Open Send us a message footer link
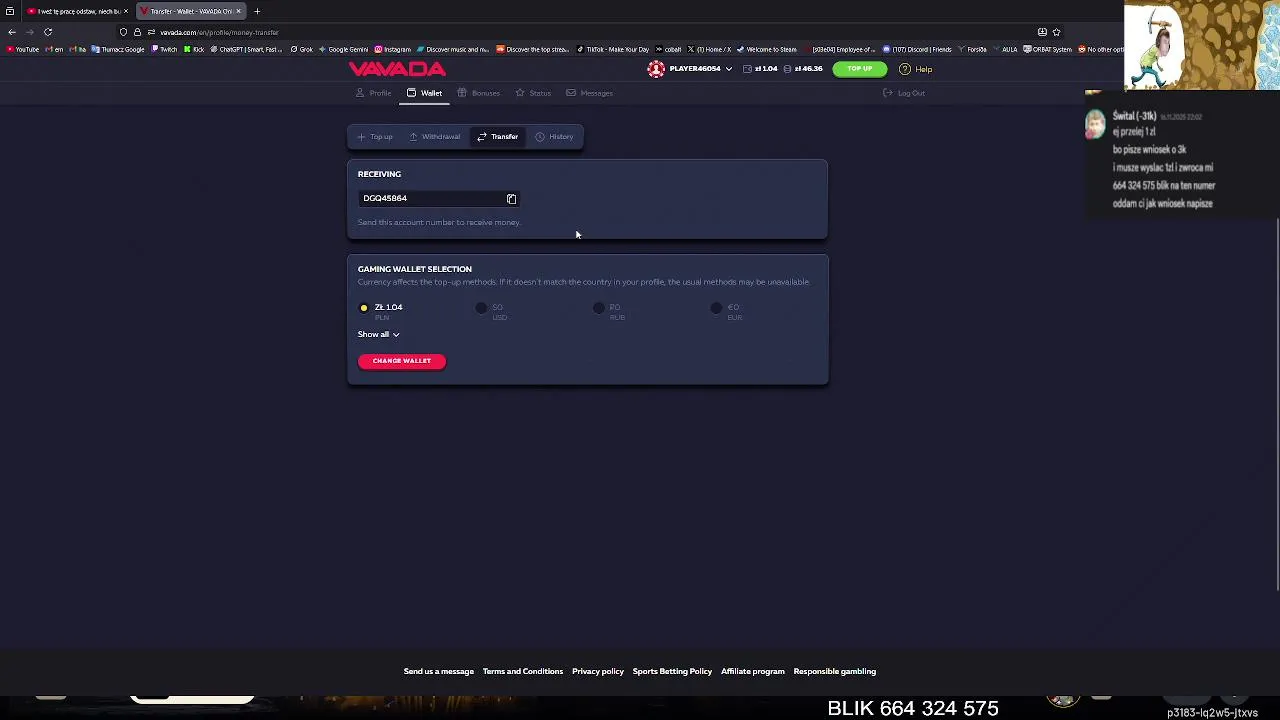The image size is (1280, 720). click(439, 671)
